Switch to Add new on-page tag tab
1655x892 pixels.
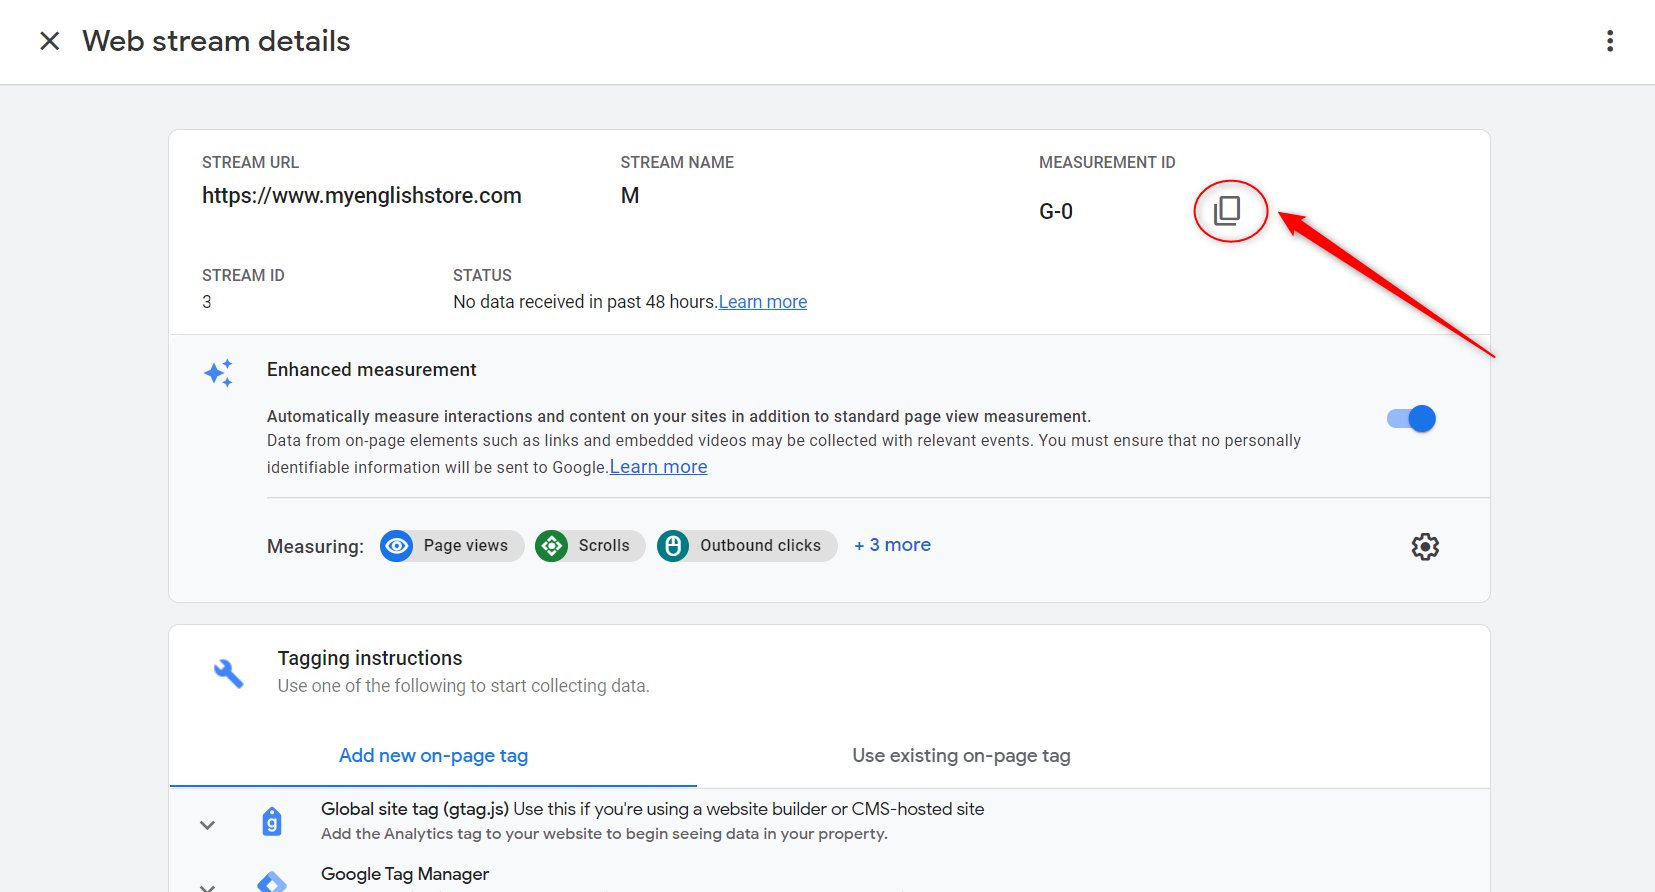click(433, 756)
